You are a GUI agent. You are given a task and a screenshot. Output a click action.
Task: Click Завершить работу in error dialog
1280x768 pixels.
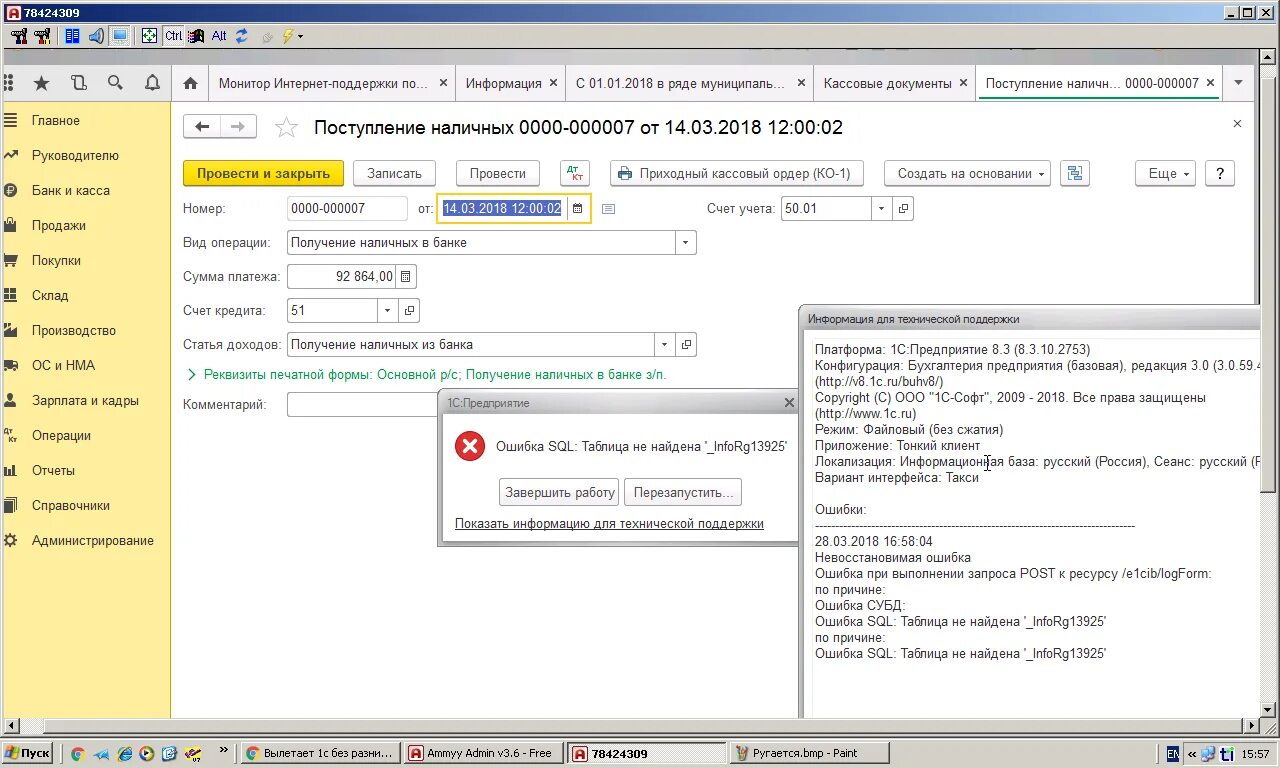pyautogui.click(x=559, y=492)
